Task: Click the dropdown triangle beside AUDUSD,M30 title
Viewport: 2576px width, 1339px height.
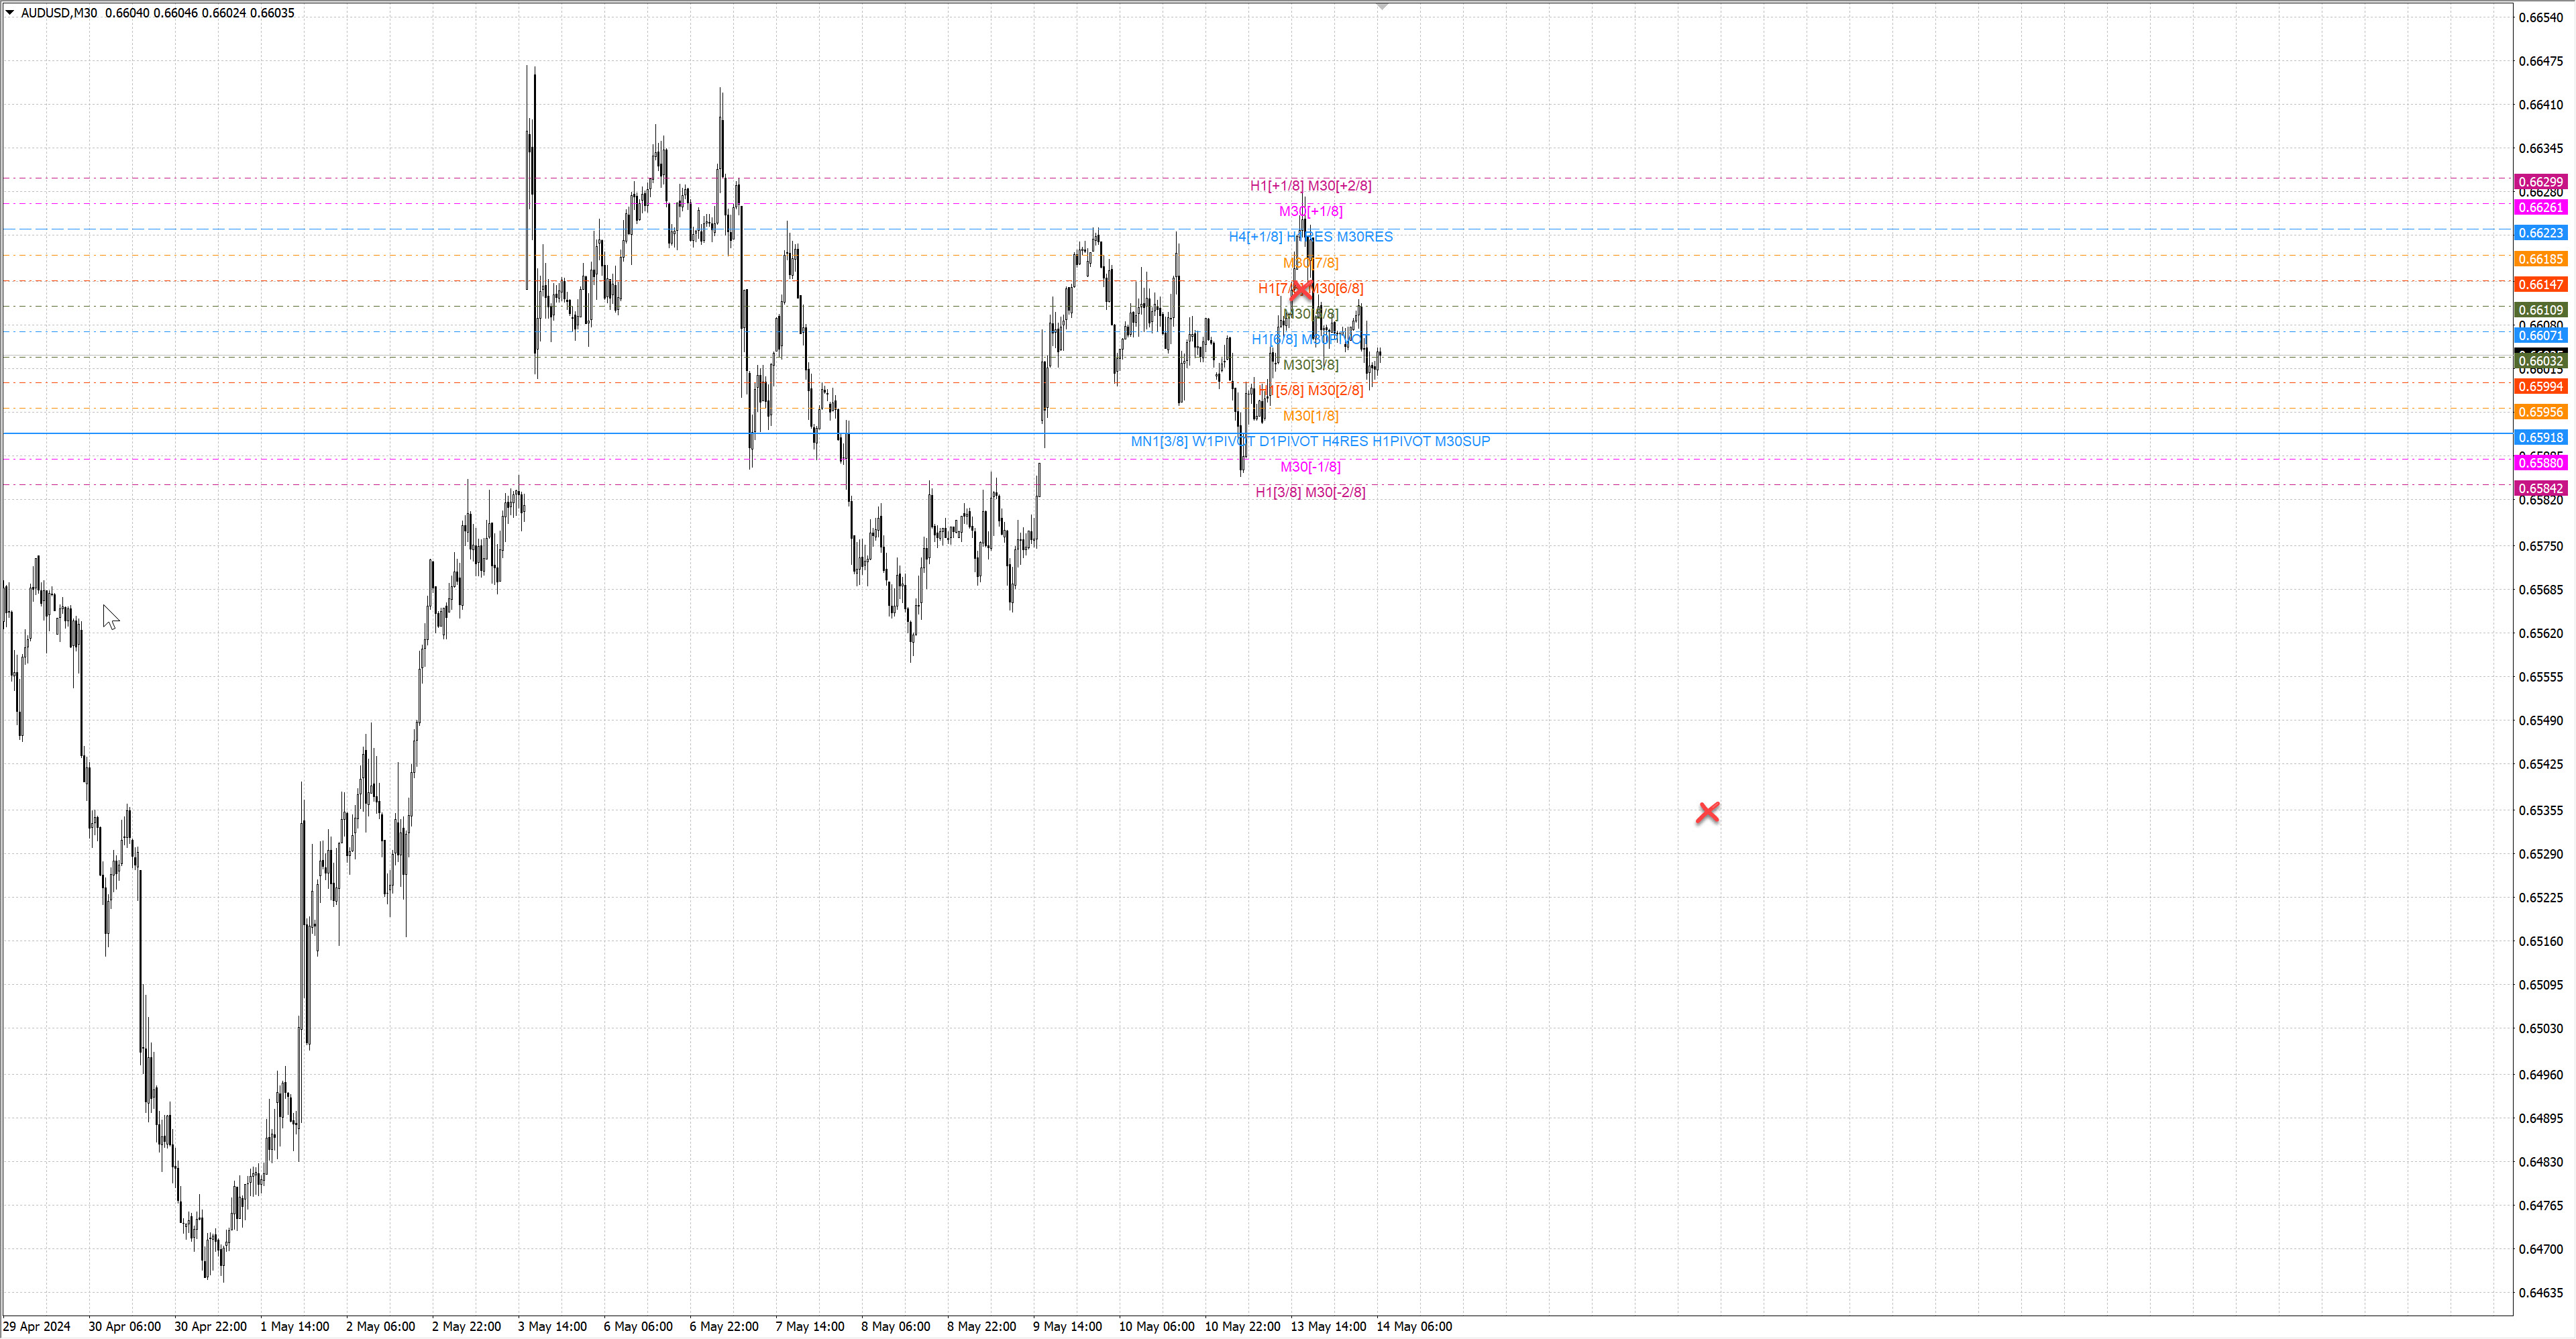Action: pos(10,13)
